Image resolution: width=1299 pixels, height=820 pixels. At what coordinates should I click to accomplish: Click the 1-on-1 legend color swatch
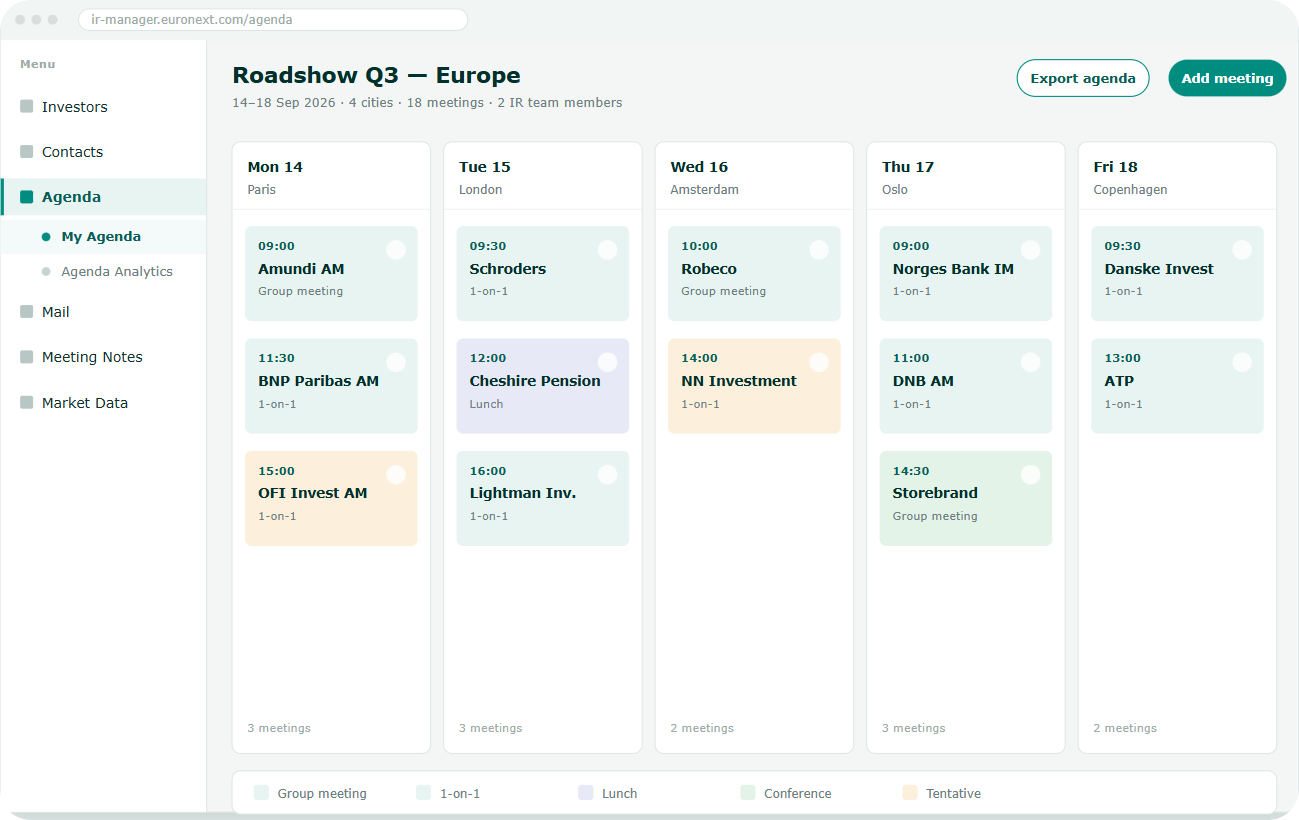pos(424,793)
